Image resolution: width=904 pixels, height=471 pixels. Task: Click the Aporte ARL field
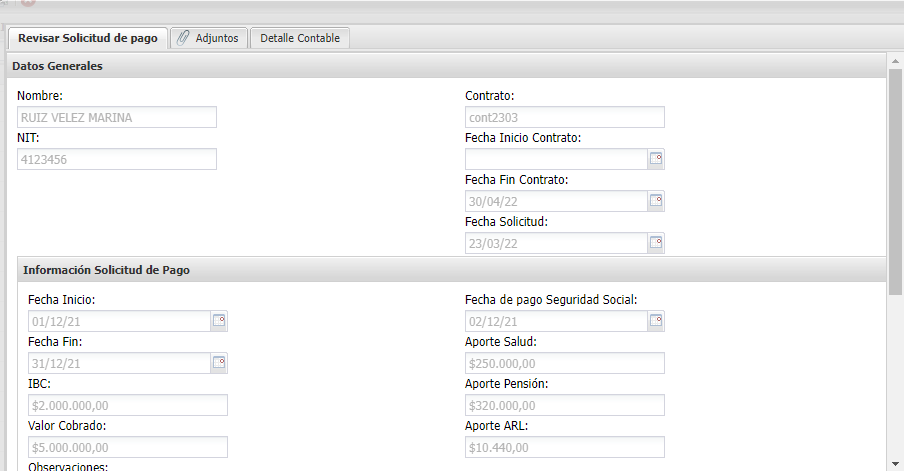point(564,447)
